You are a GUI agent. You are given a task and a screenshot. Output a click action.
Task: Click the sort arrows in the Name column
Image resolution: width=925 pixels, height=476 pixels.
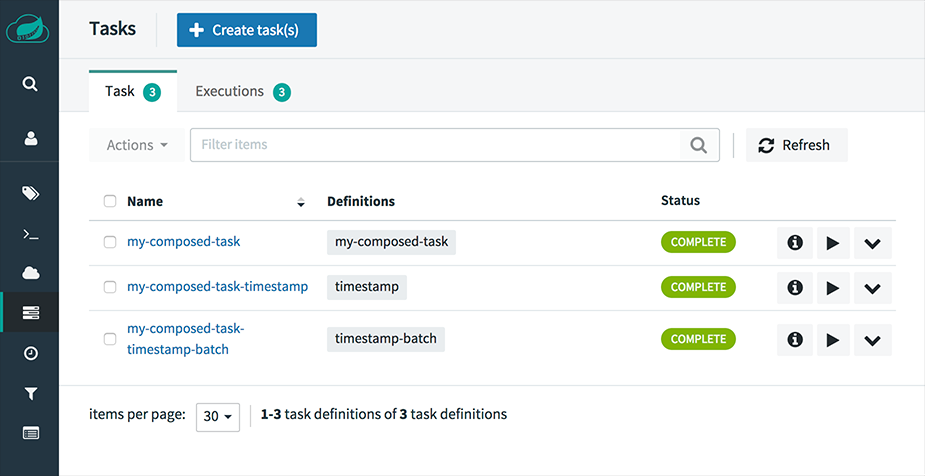(301, 202)
